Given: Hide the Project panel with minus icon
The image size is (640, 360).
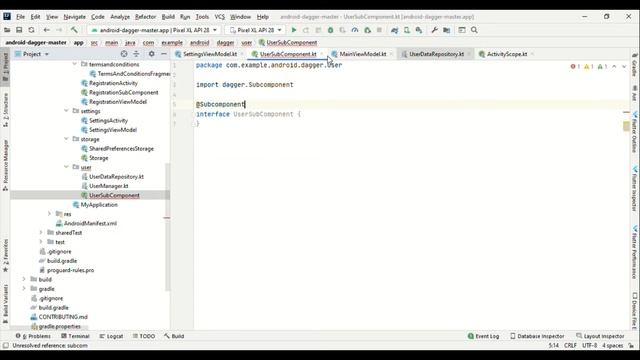Looking at the screenshot, I should [x=164, y=54].
